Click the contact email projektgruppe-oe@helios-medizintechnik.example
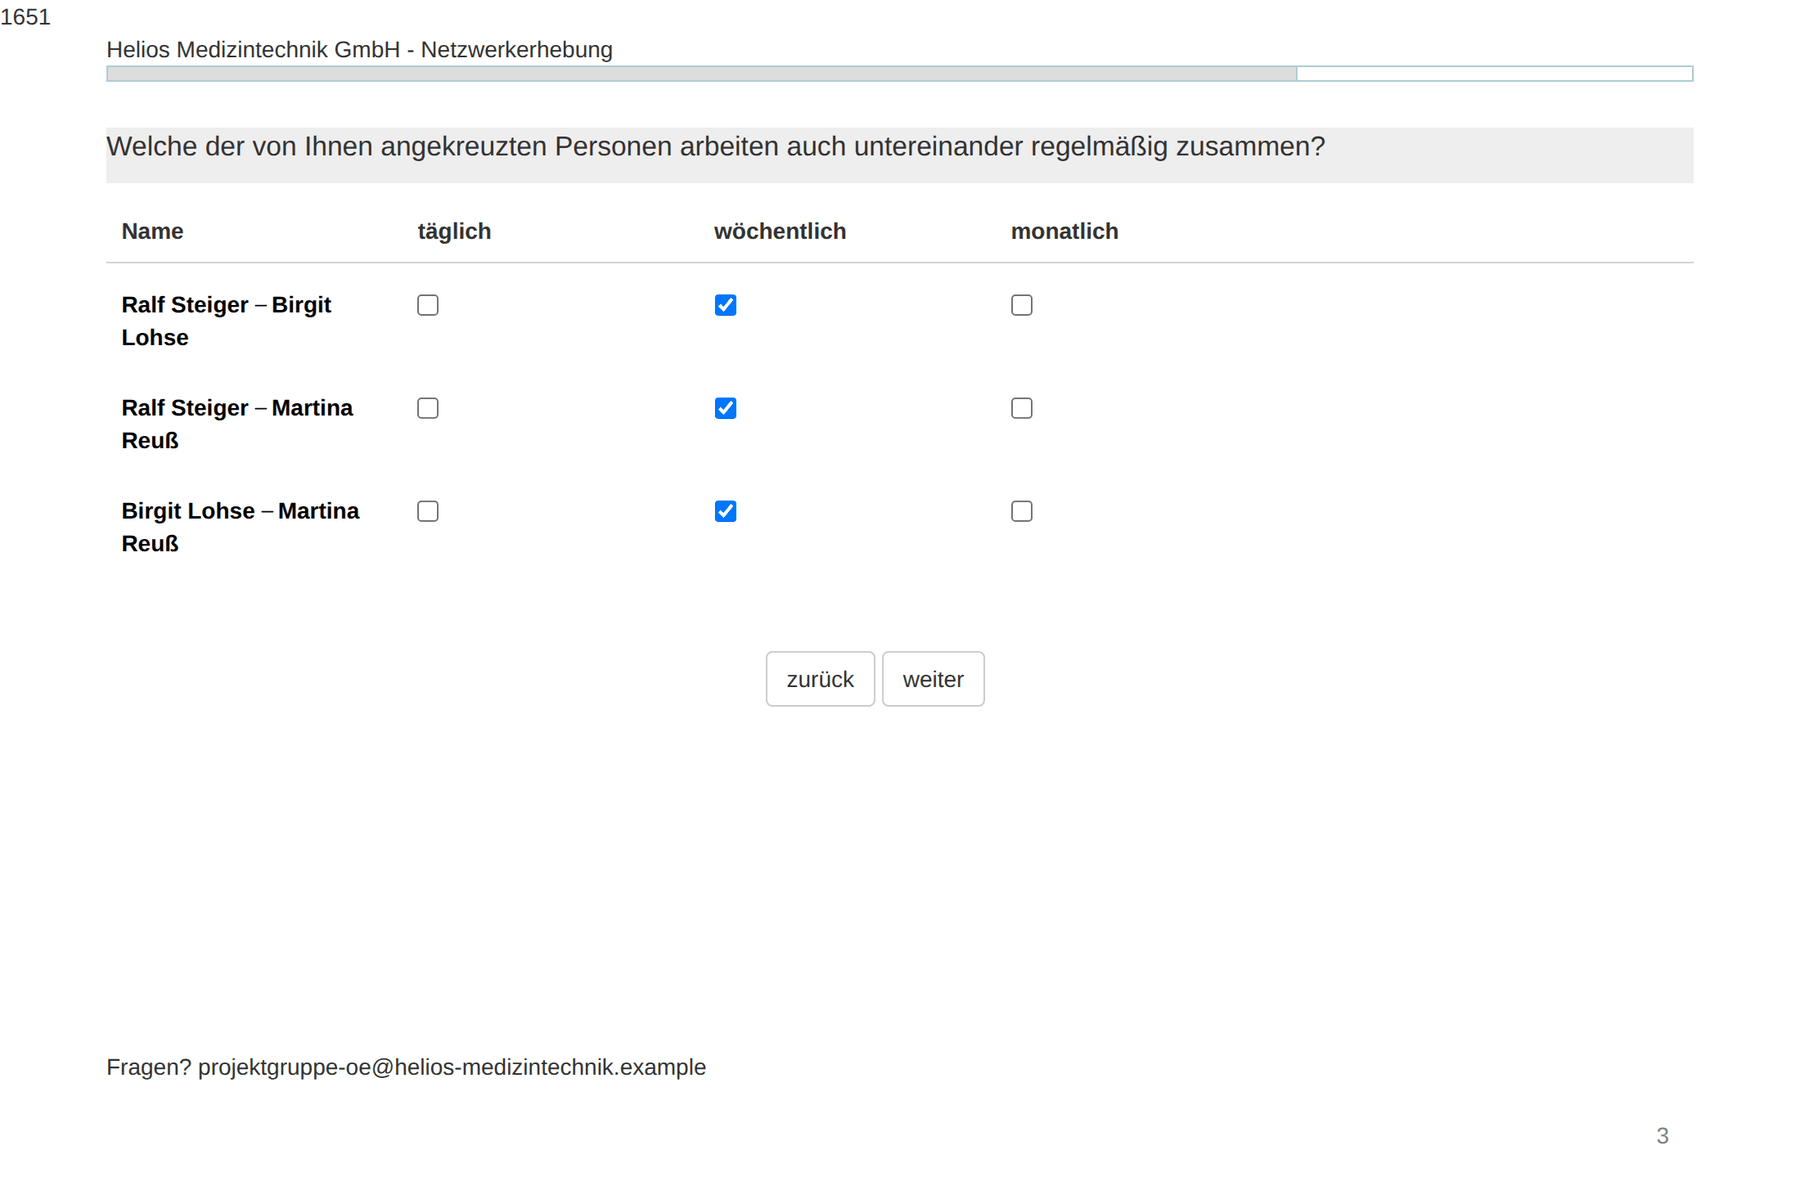This screenshot has height=1177, width=1800. pos(452,1067)
